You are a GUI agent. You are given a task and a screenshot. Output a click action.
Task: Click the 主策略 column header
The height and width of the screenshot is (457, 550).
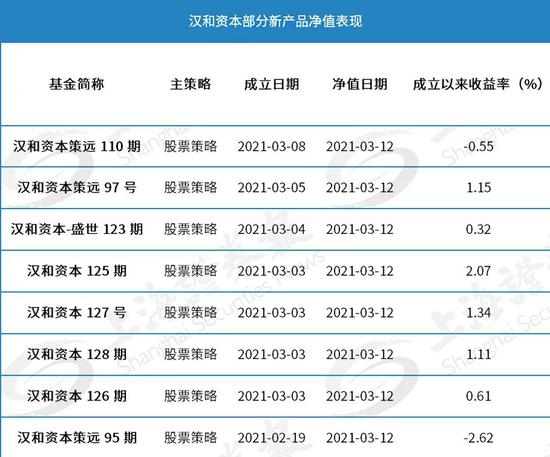[x=190, y=84]
